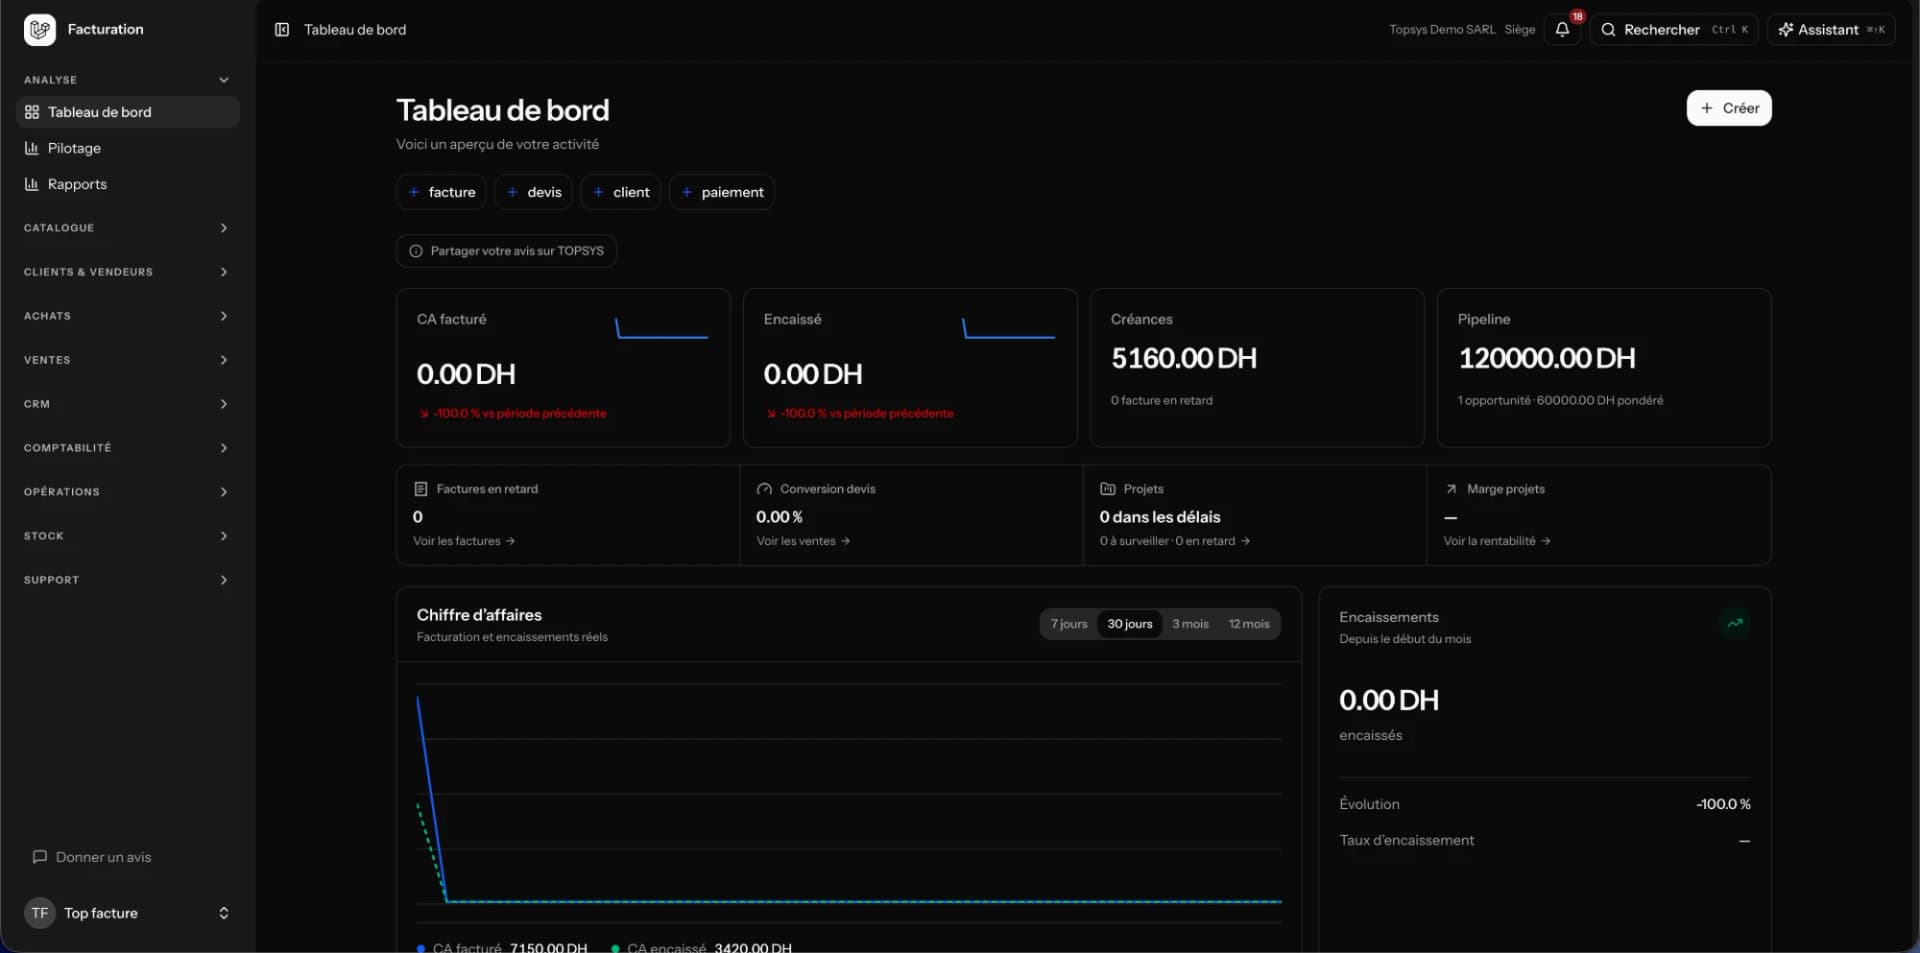
Task: Open the Rapports sidebar item
Action: (128, 184)
